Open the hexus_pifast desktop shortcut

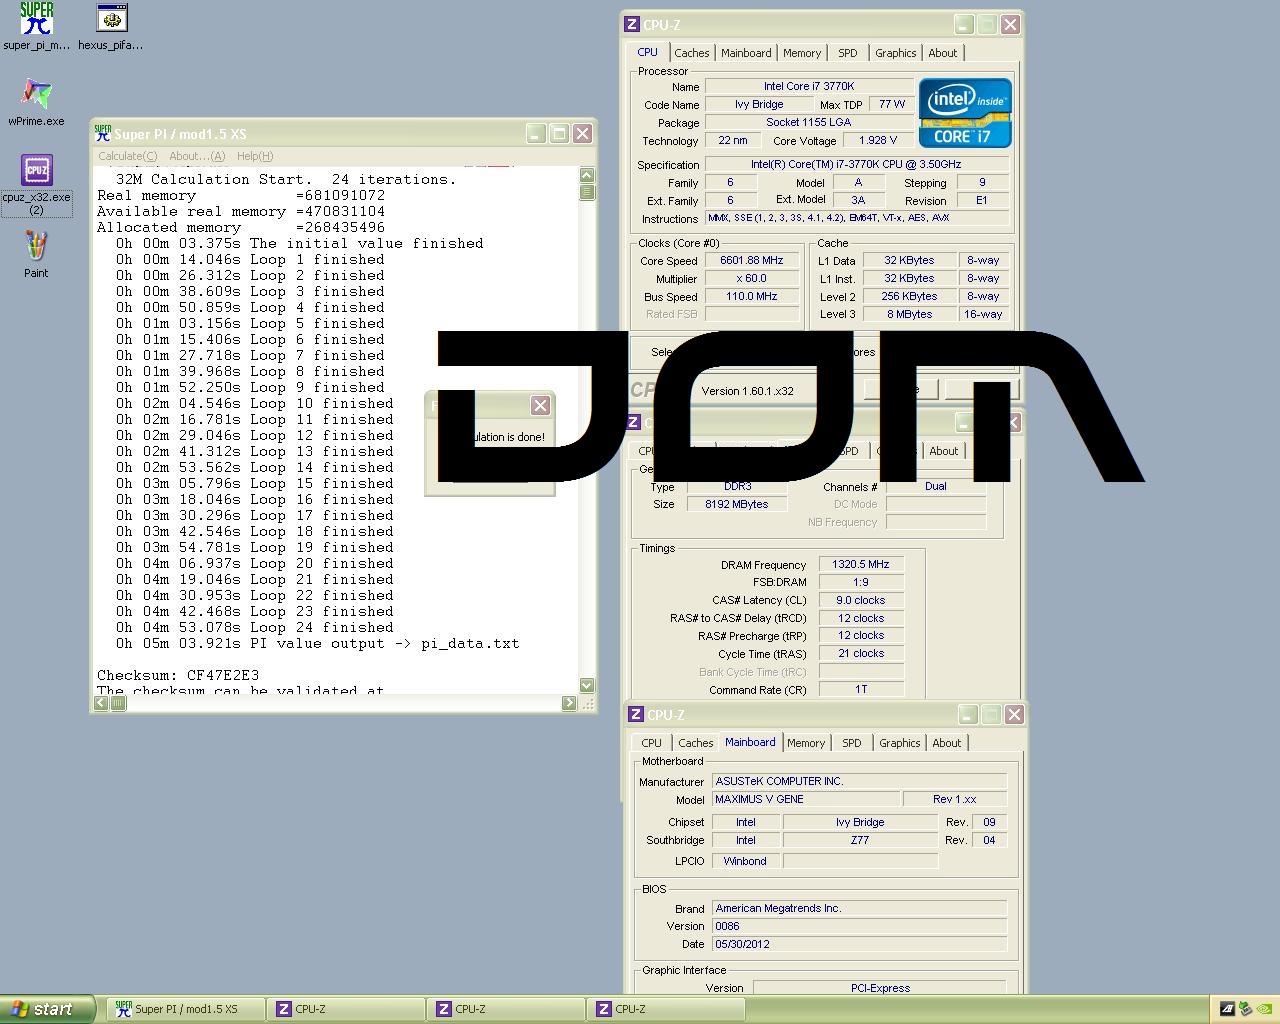coord(111,20)
